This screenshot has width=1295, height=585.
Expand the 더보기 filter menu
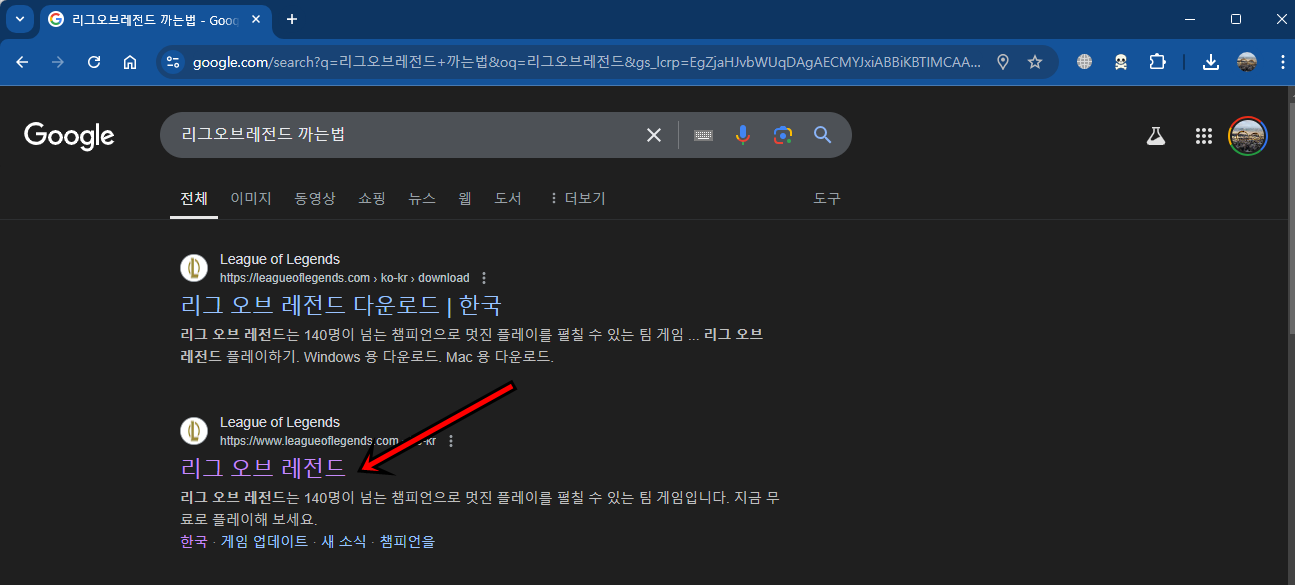577,198
